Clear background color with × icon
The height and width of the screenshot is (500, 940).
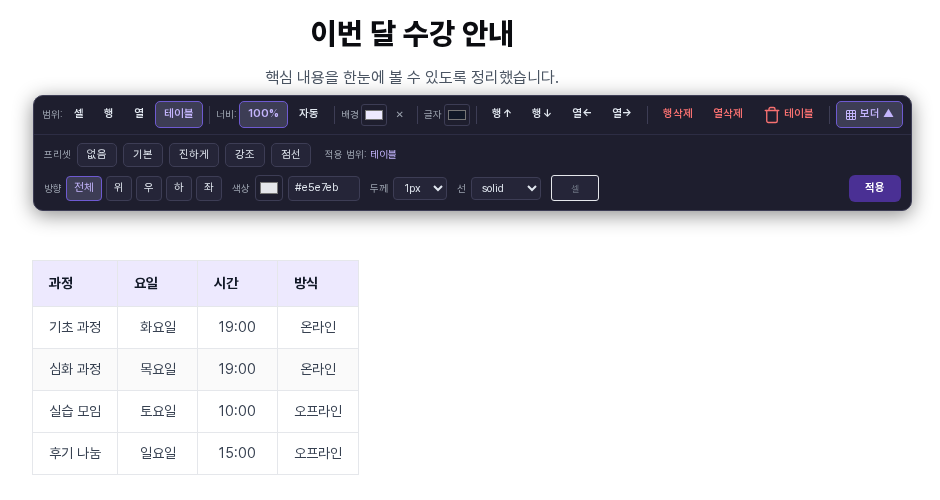tap(400, 115)
